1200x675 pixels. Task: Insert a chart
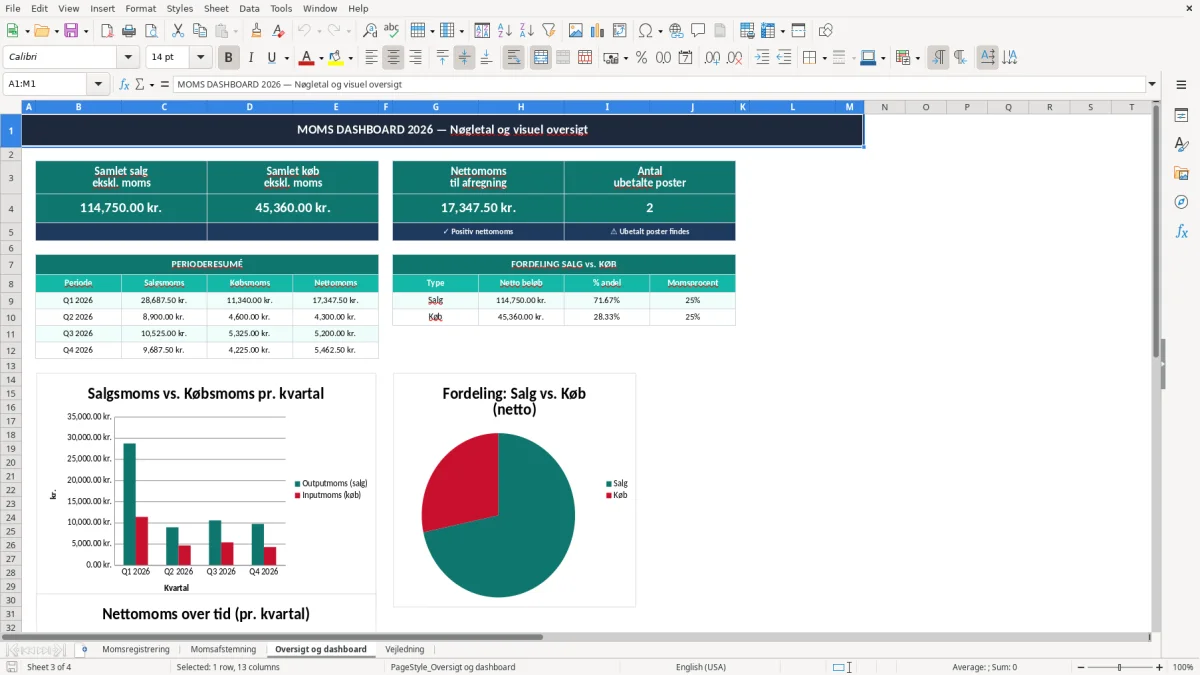pyautogui.click(x=598, y=31)
